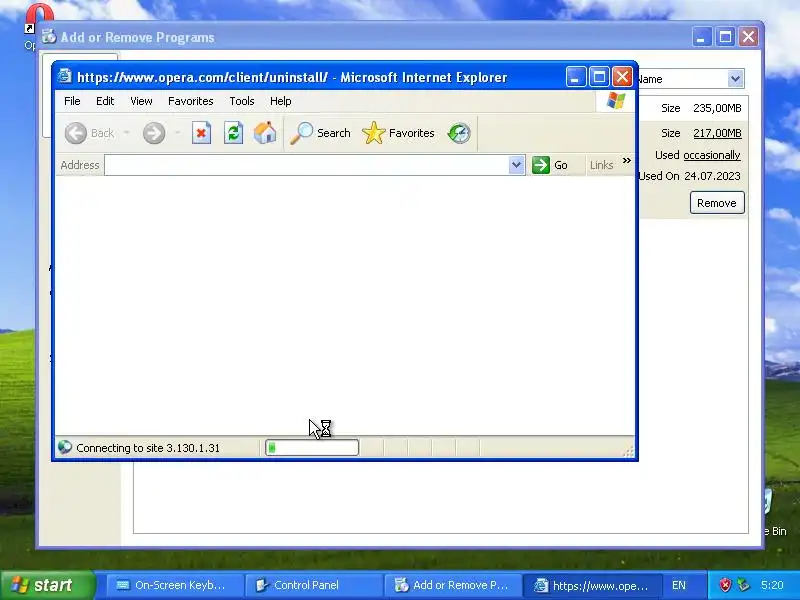The width and height of the screenshot is (800, 600).
Task: Expand the Links toolbar chevron
Action: [627, 161]
